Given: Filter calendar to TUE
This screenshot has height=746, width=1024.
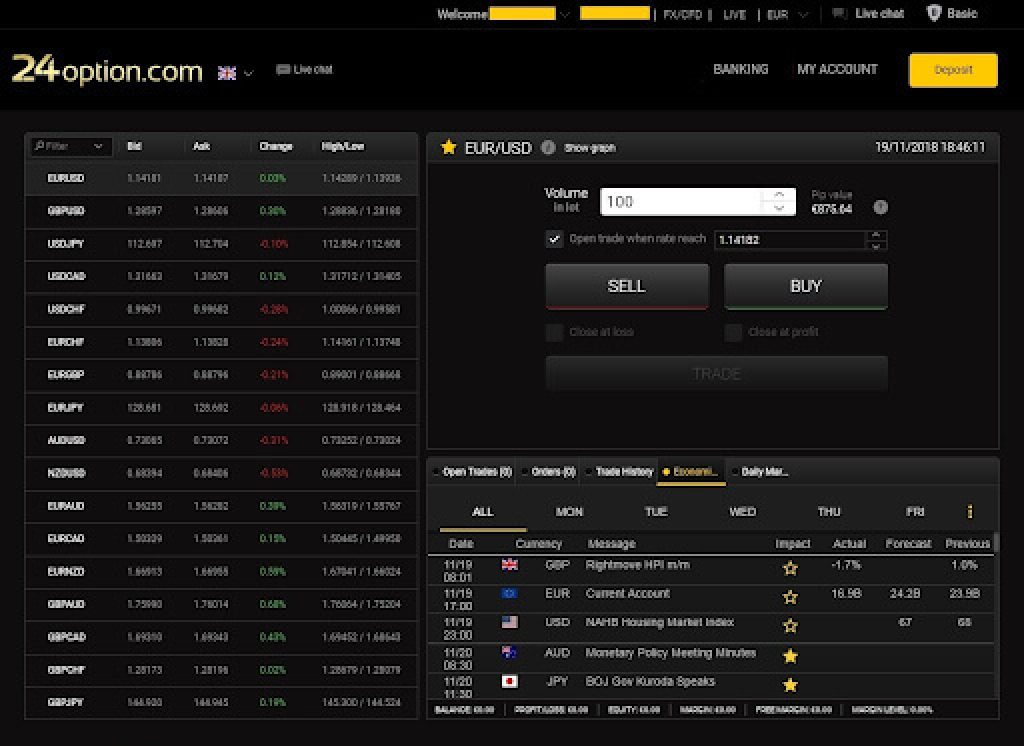Looking at the screenshot, I should pos(656,511).
